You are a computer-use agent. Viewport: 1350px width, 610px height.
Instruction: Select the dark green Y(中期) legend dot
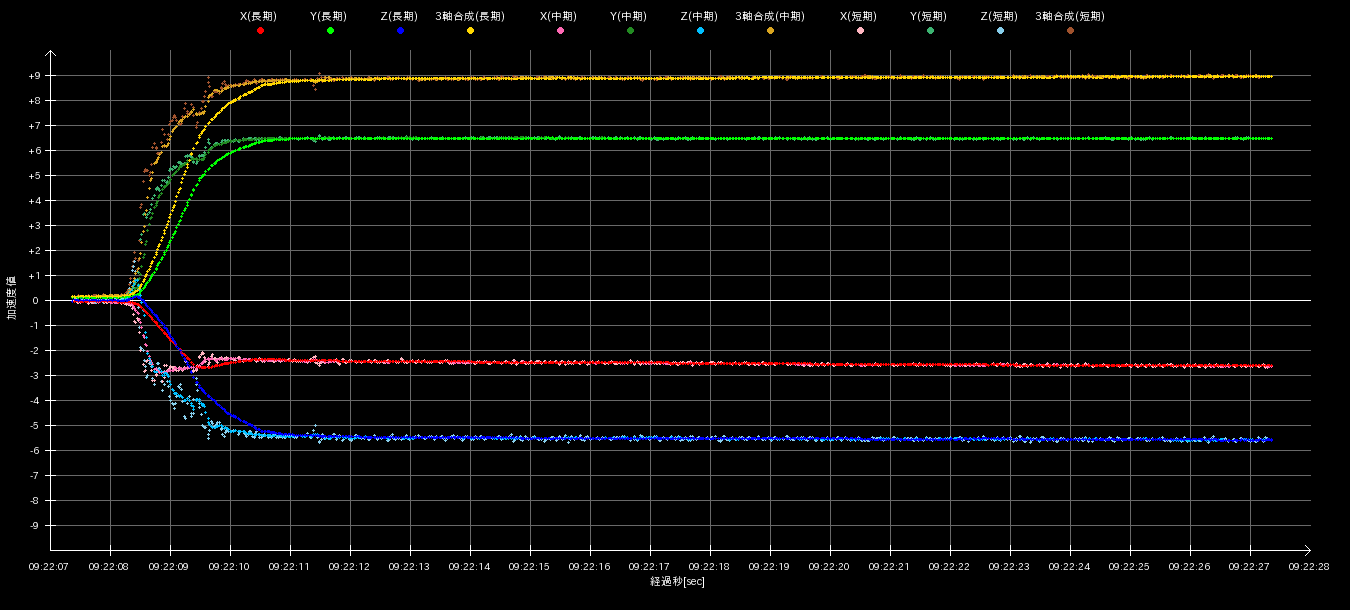630,31
